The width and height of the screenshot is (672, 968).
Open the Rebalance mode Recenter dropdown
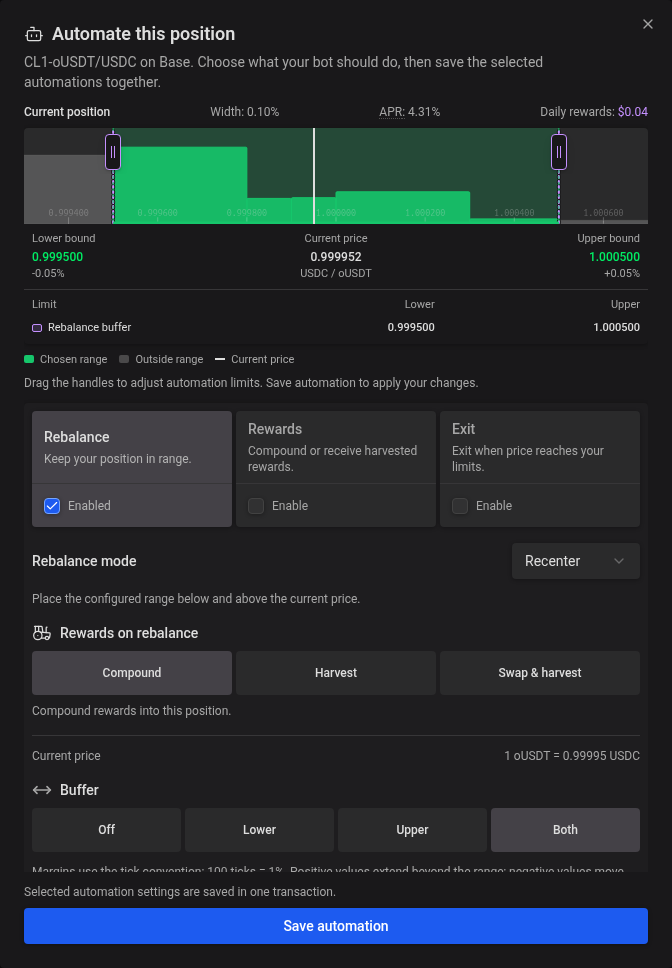coord(576,561)
